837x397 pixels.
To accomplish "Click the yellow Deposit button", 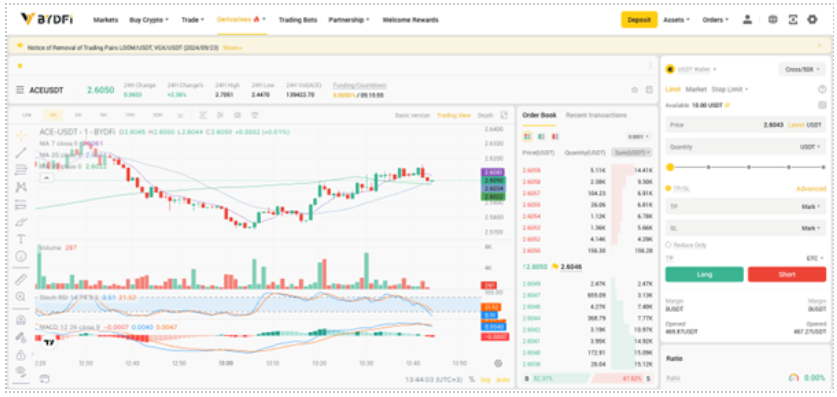I will point(639,20).
